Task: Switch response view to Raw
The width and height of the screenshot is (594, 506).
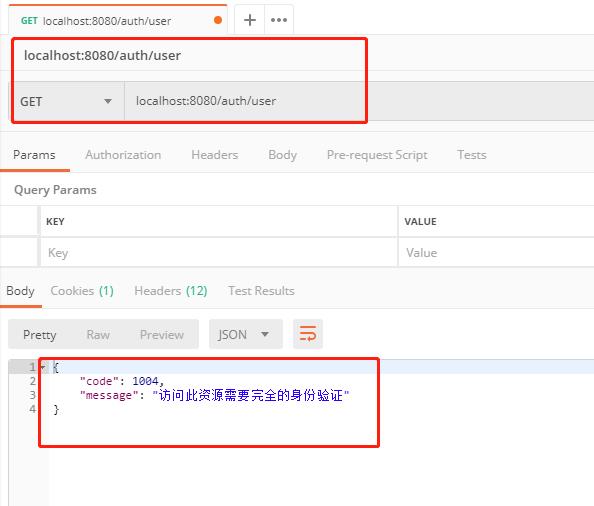Action: [98, 334]
